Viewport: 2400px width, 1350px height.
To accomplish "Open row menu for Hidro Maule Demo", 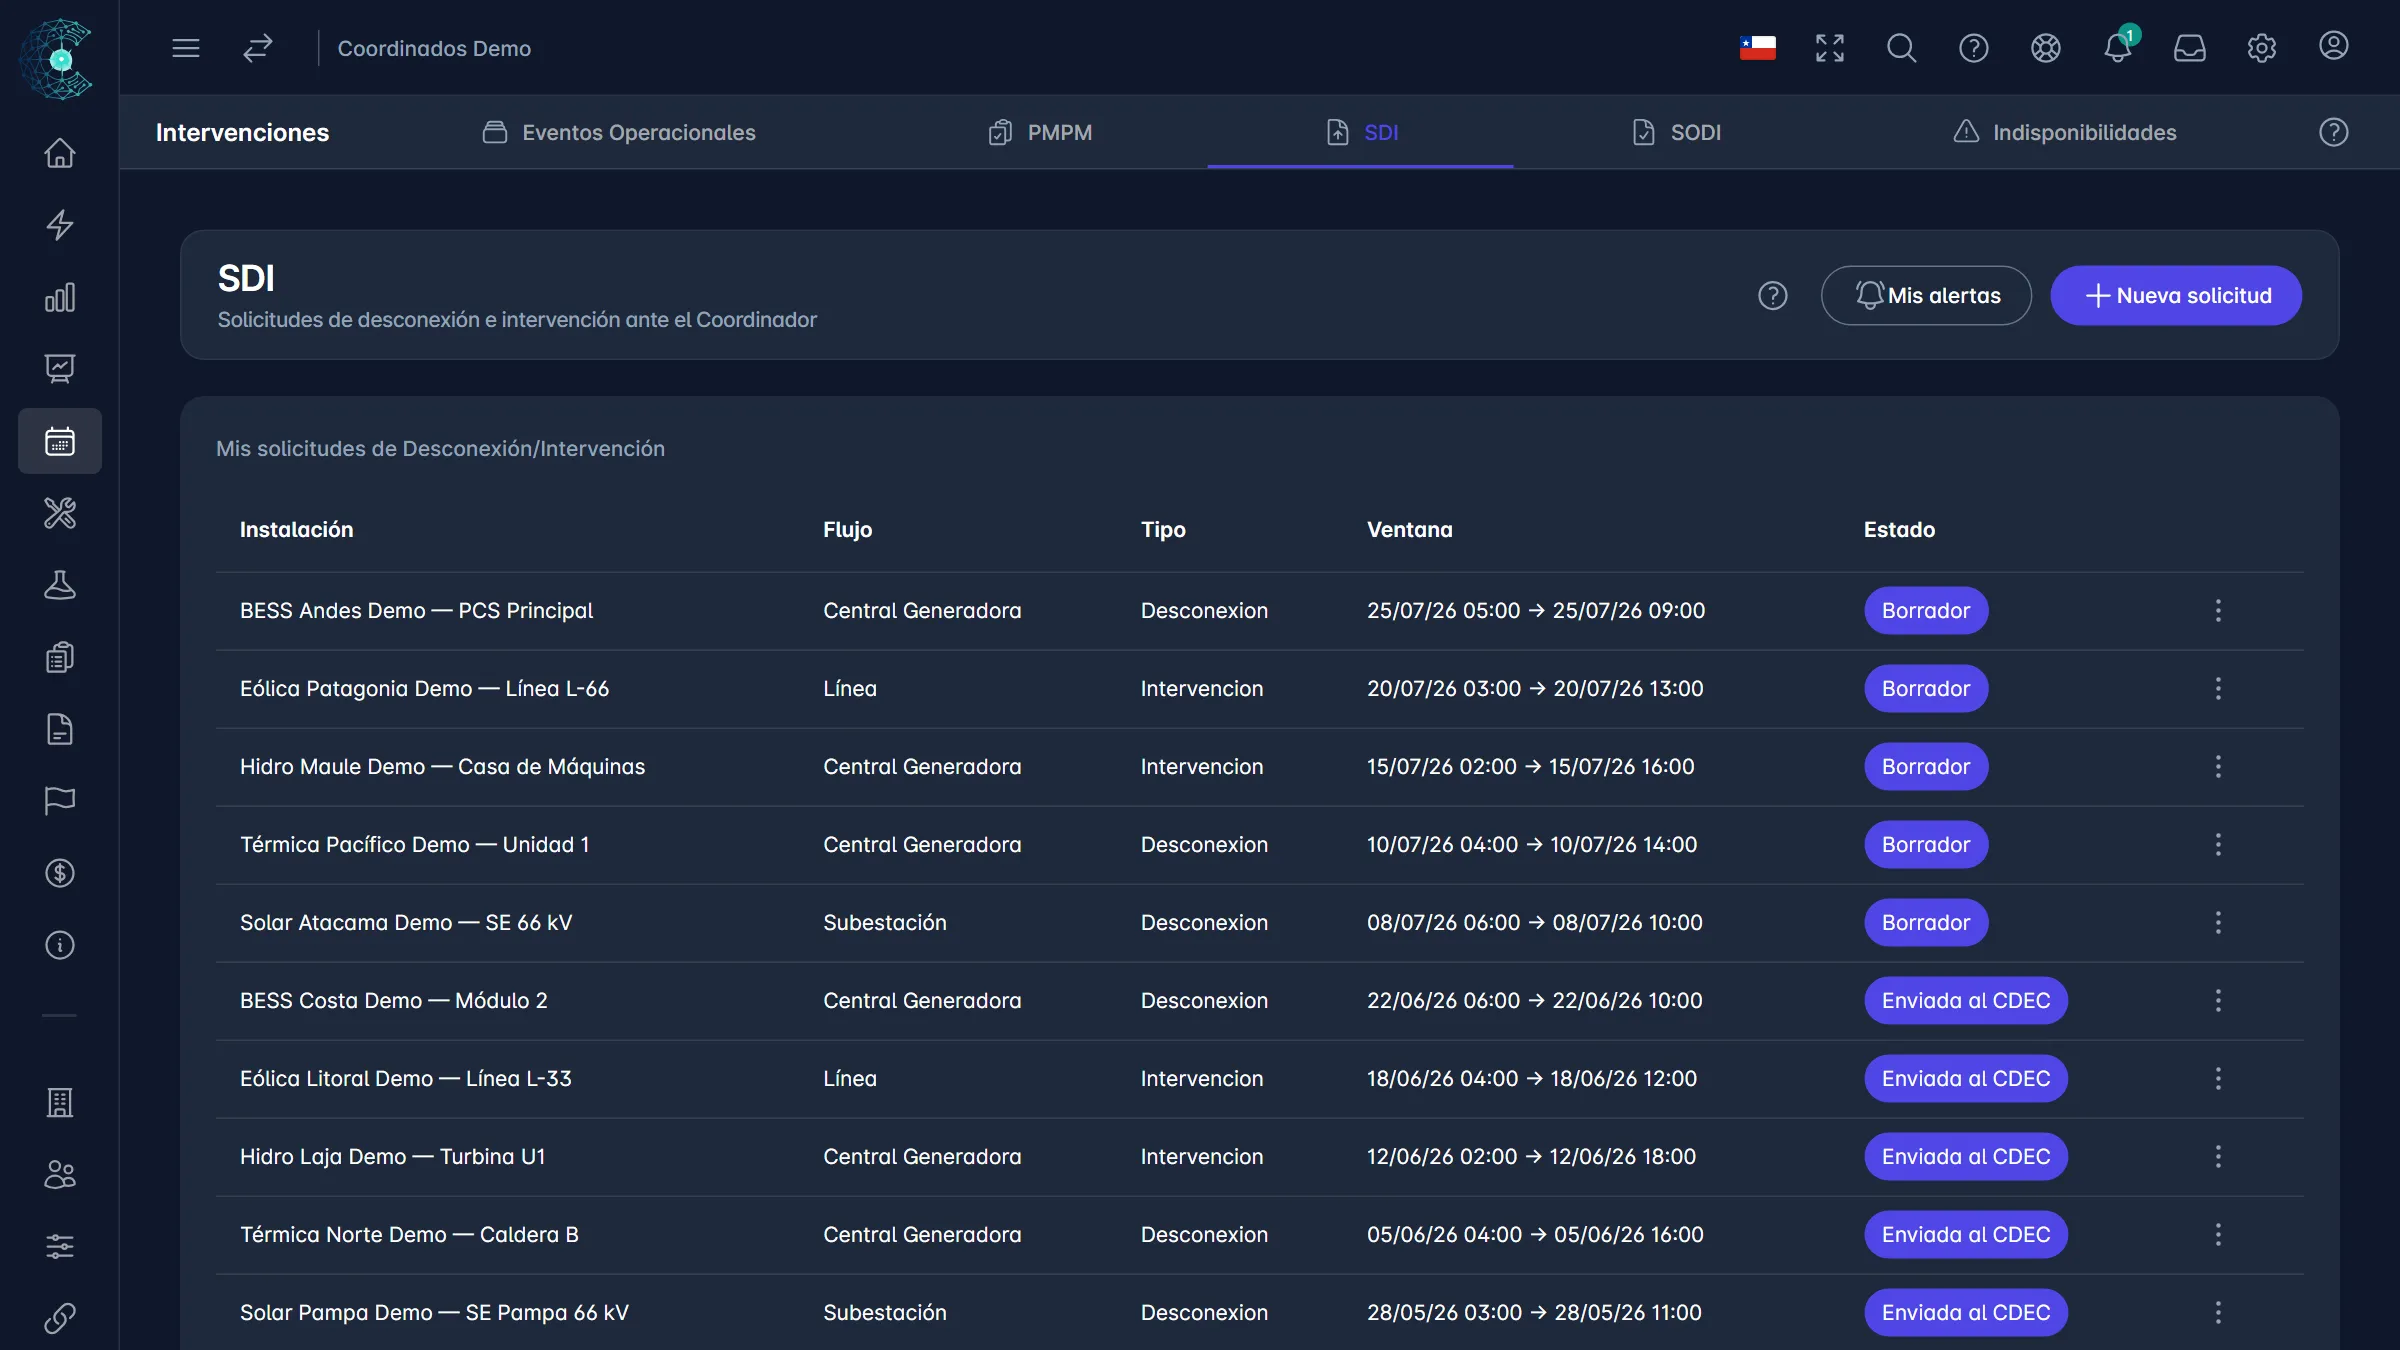I will (x=2218, y=767).
